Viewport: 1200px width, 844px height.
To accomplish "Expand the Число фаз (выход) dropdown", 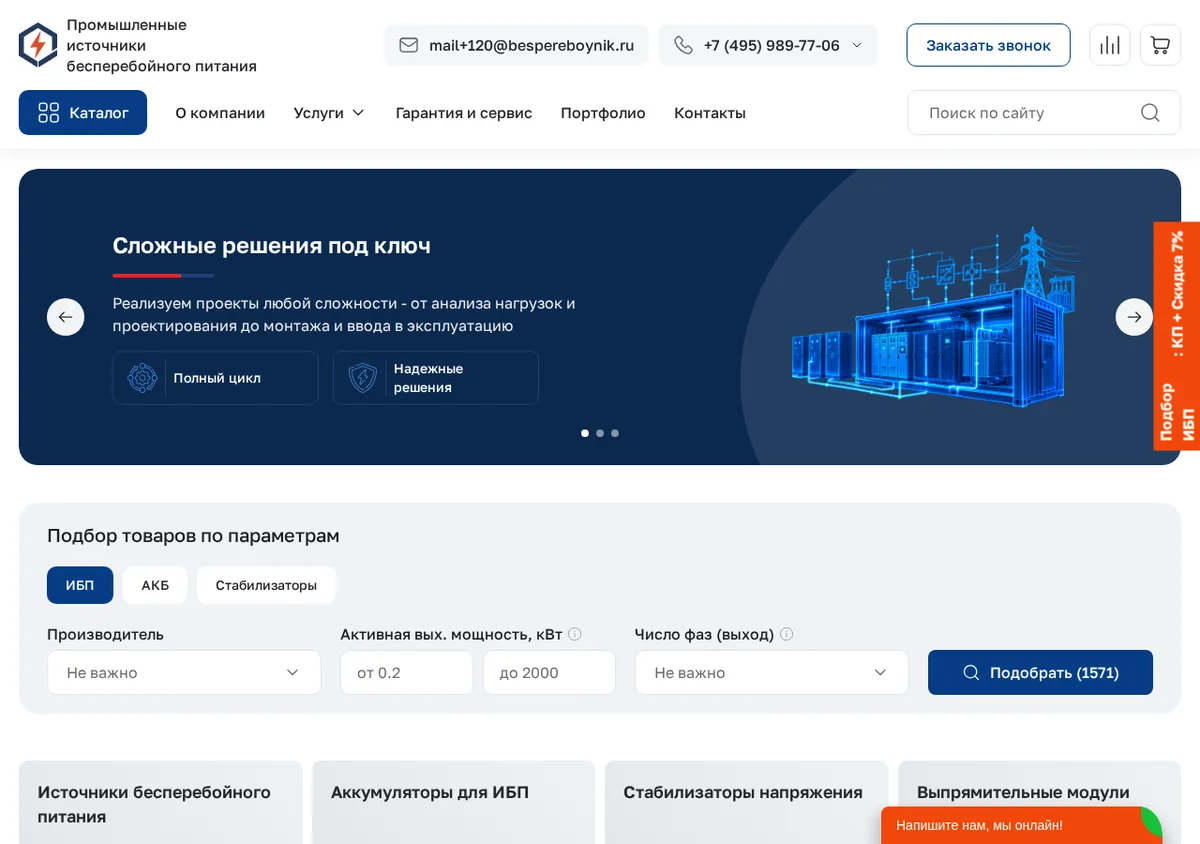I will click(772, 672).
